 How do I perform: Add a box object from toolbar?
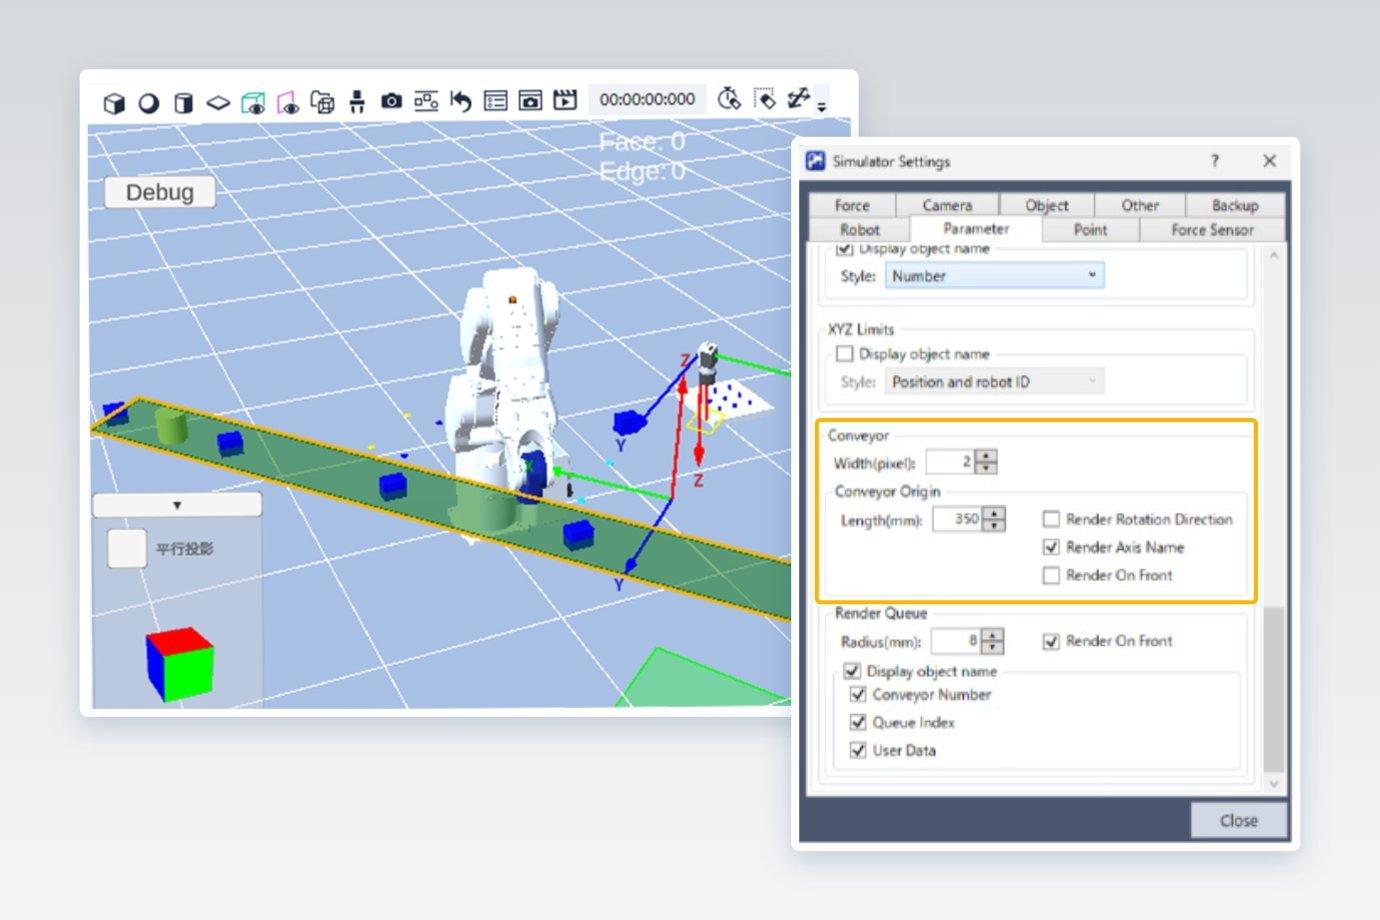pyautogui.click(x=114, y=102)
